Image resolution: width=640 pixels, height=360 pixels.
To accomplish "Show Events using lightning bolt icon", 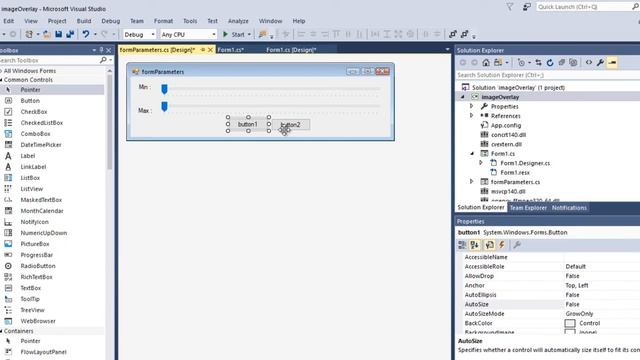I will (x=502, y=244).
